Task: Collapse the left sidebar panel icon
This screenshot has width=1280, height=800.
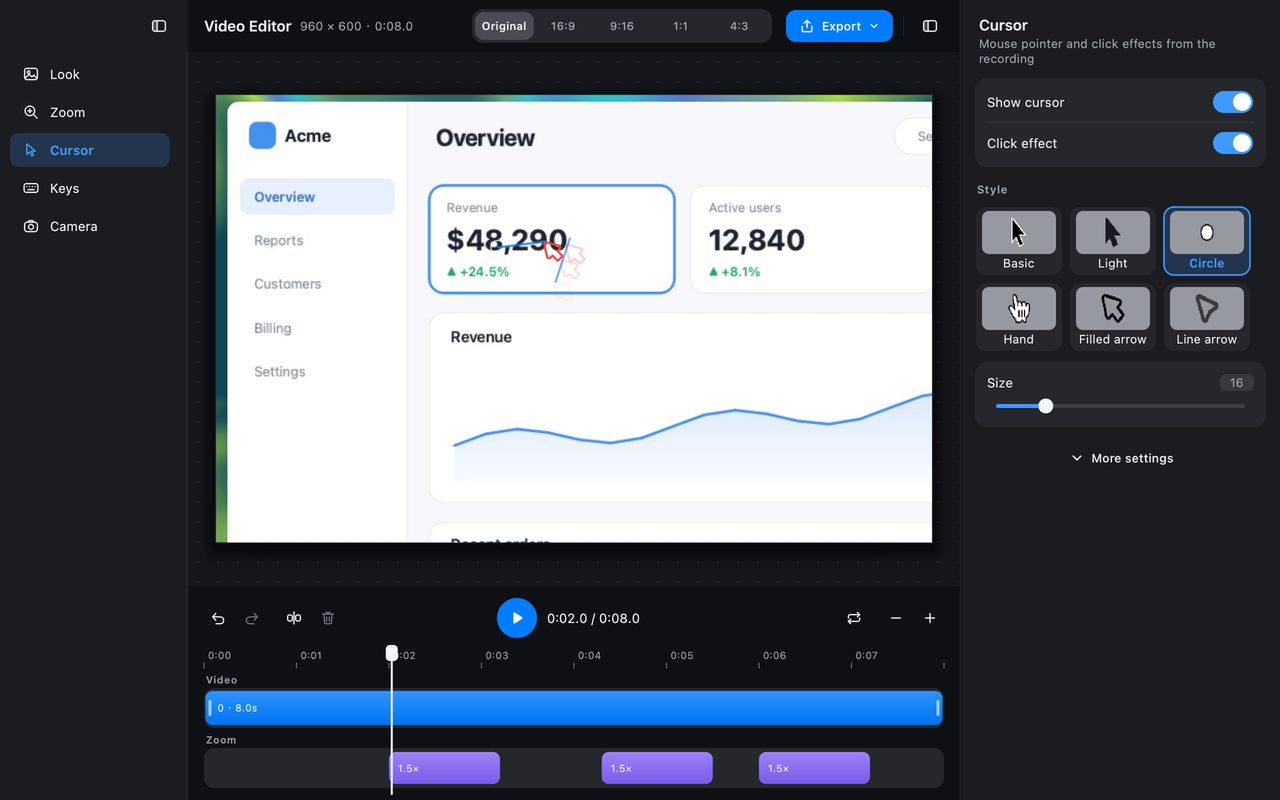Action: click(159, 26)
